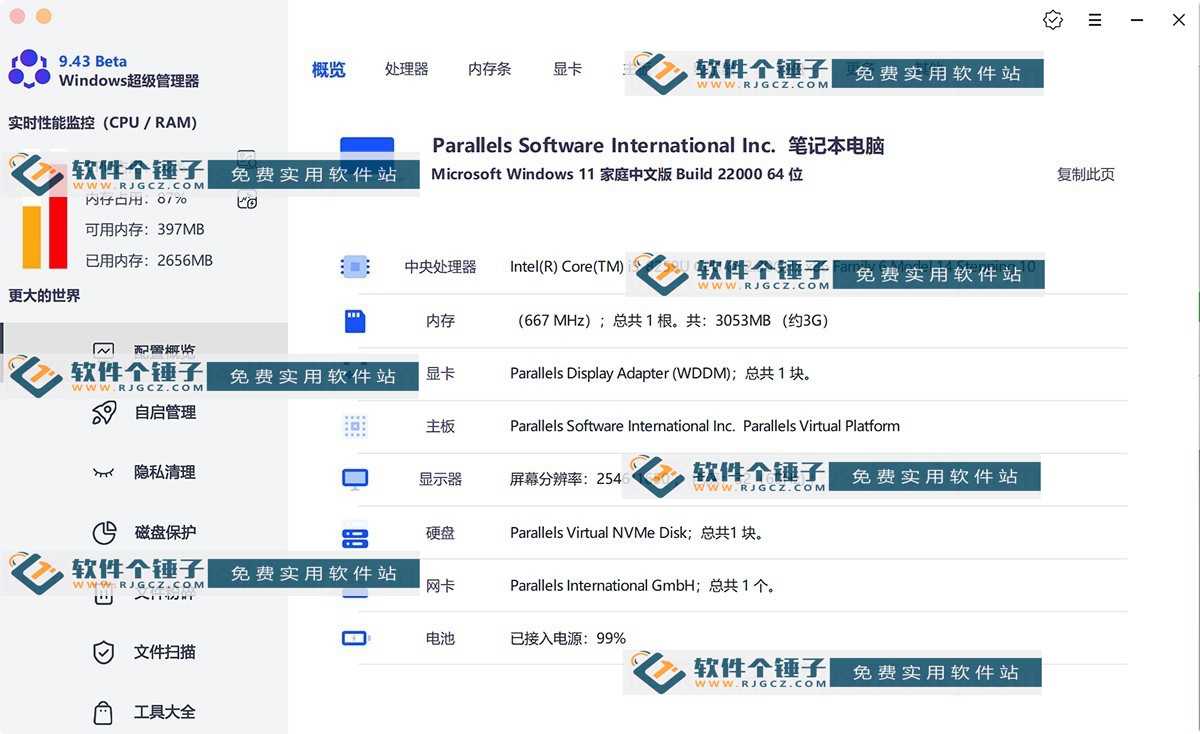Click the bag icon for 工具大全

pyautogui.click(x=103, y=712)
